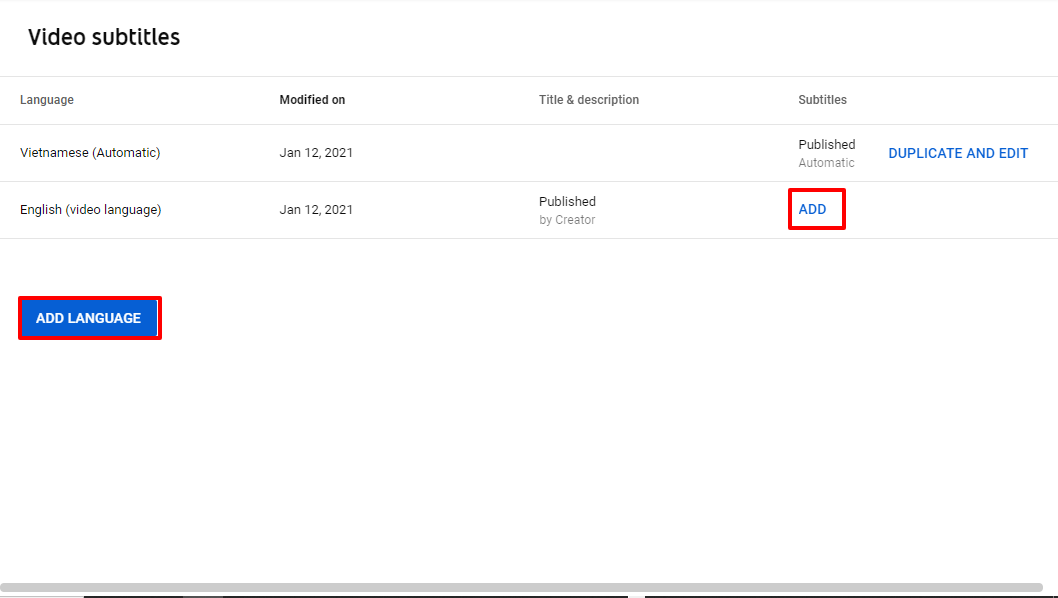Click the horizontal scrollbar at bottom
Image resolution: width=1058 pixels, height=598 pixels.
tap(522, 587)
